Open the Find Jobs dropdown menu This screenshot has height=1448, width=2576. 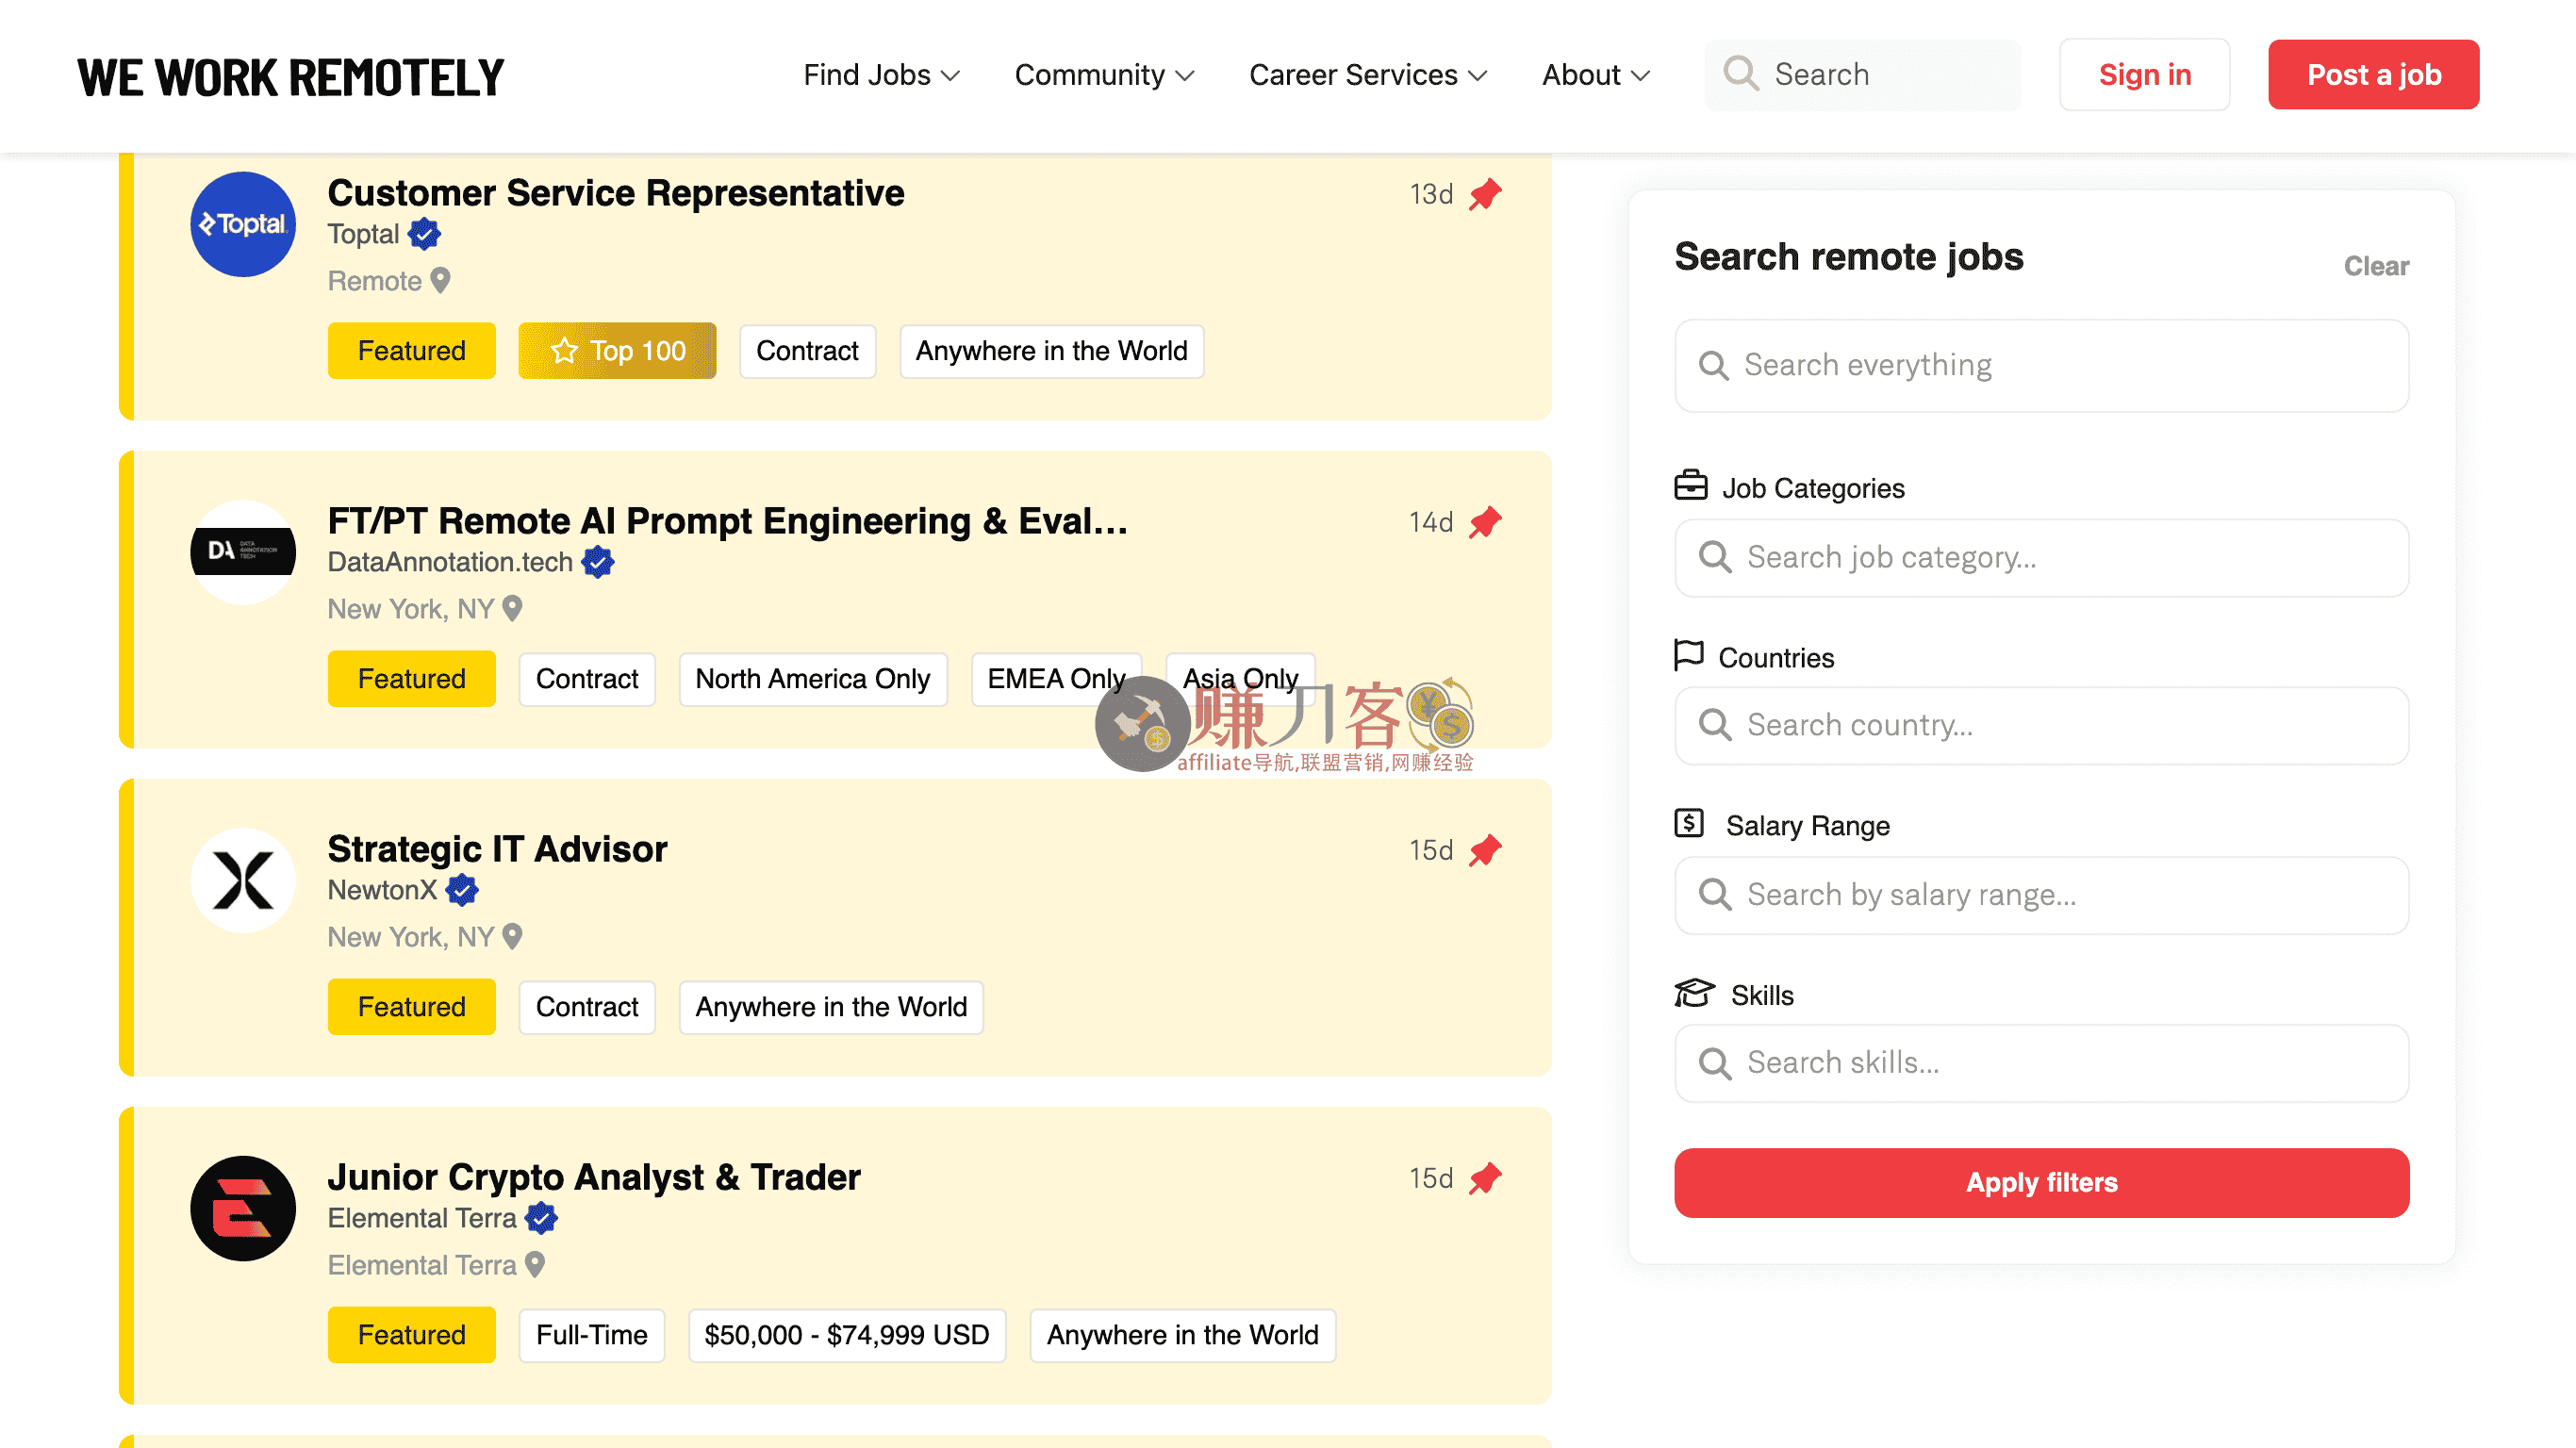pyautogui.click(x=881, y=75)
